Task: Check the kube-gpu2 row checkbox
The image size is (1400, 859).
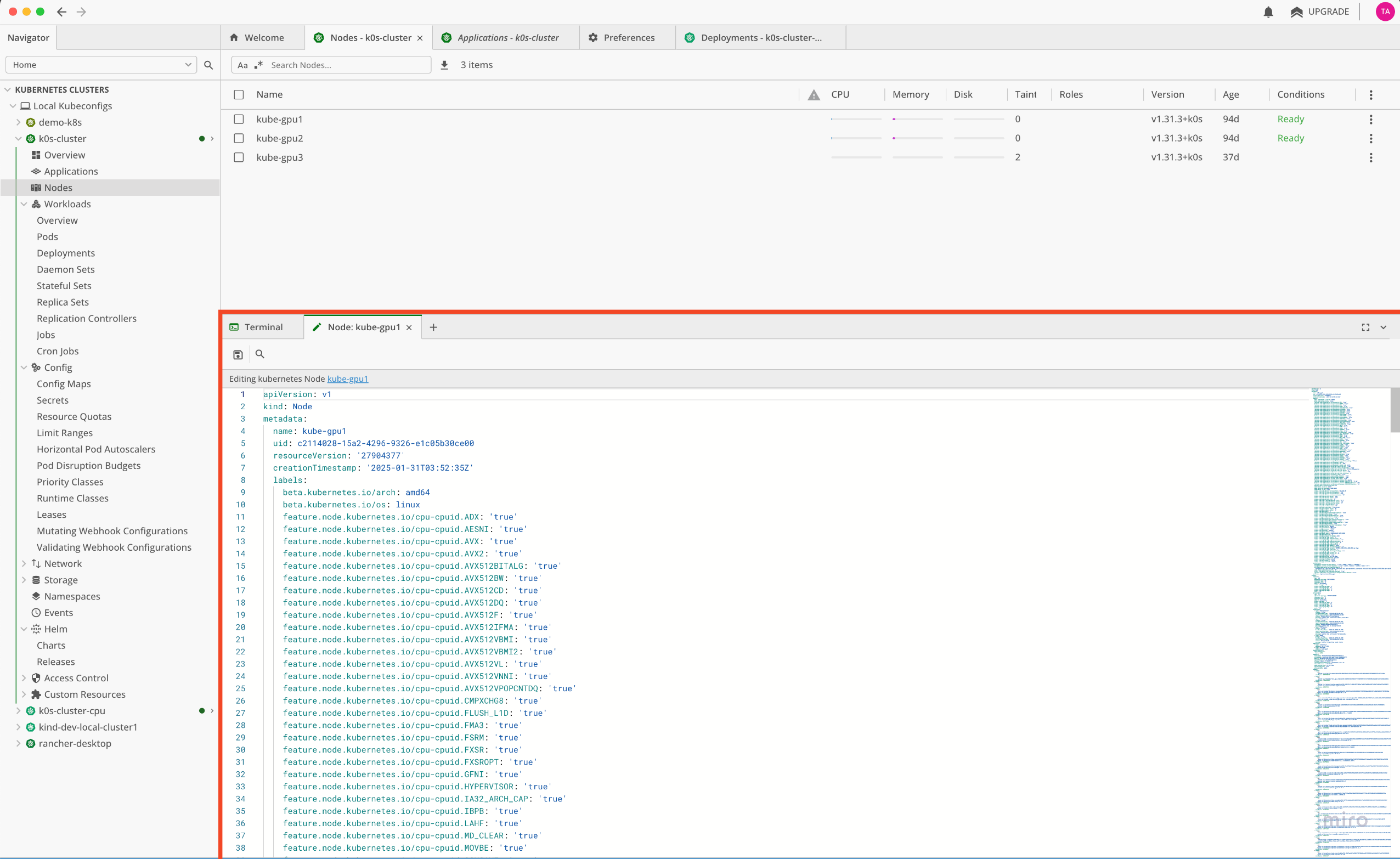Action: tap(238, 138)
